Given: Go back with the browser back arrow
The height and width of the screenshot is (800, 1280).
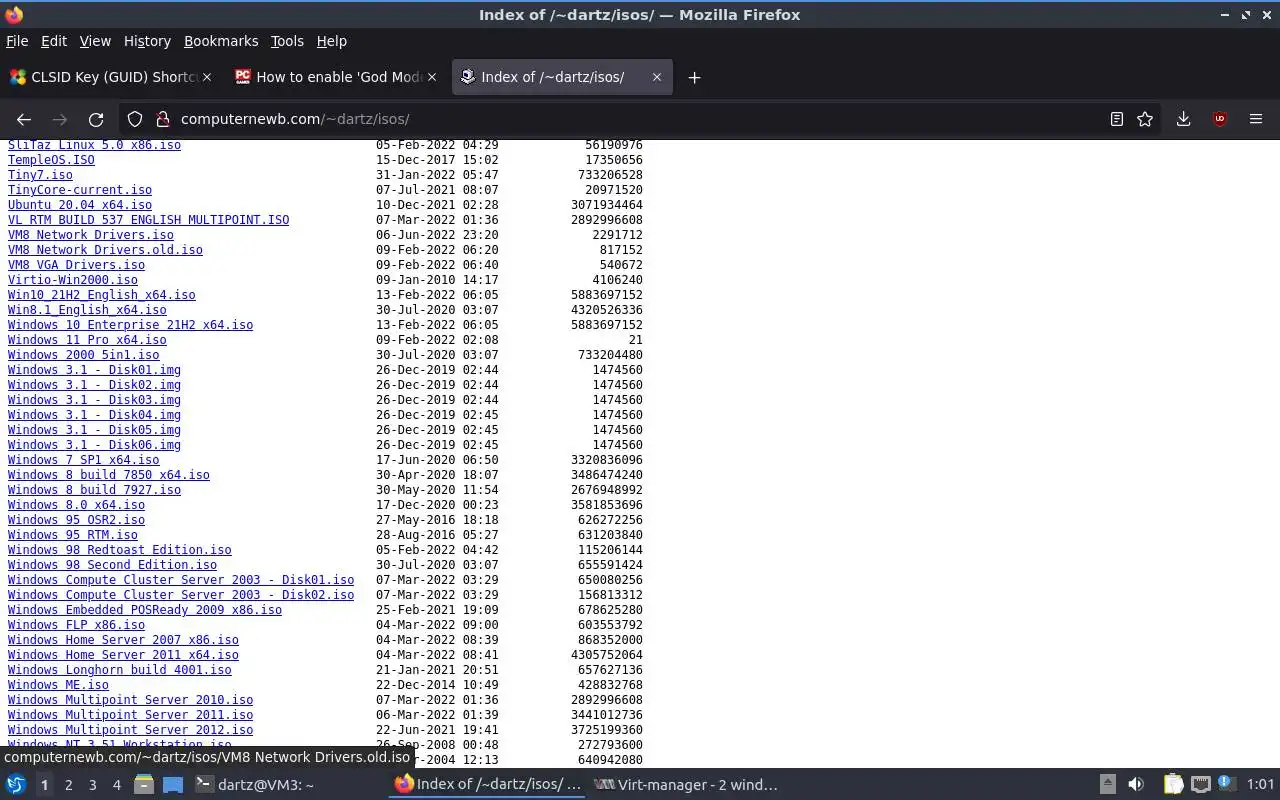Looking at the screenshot, I should pyautogui.click(x=24, y=119).
